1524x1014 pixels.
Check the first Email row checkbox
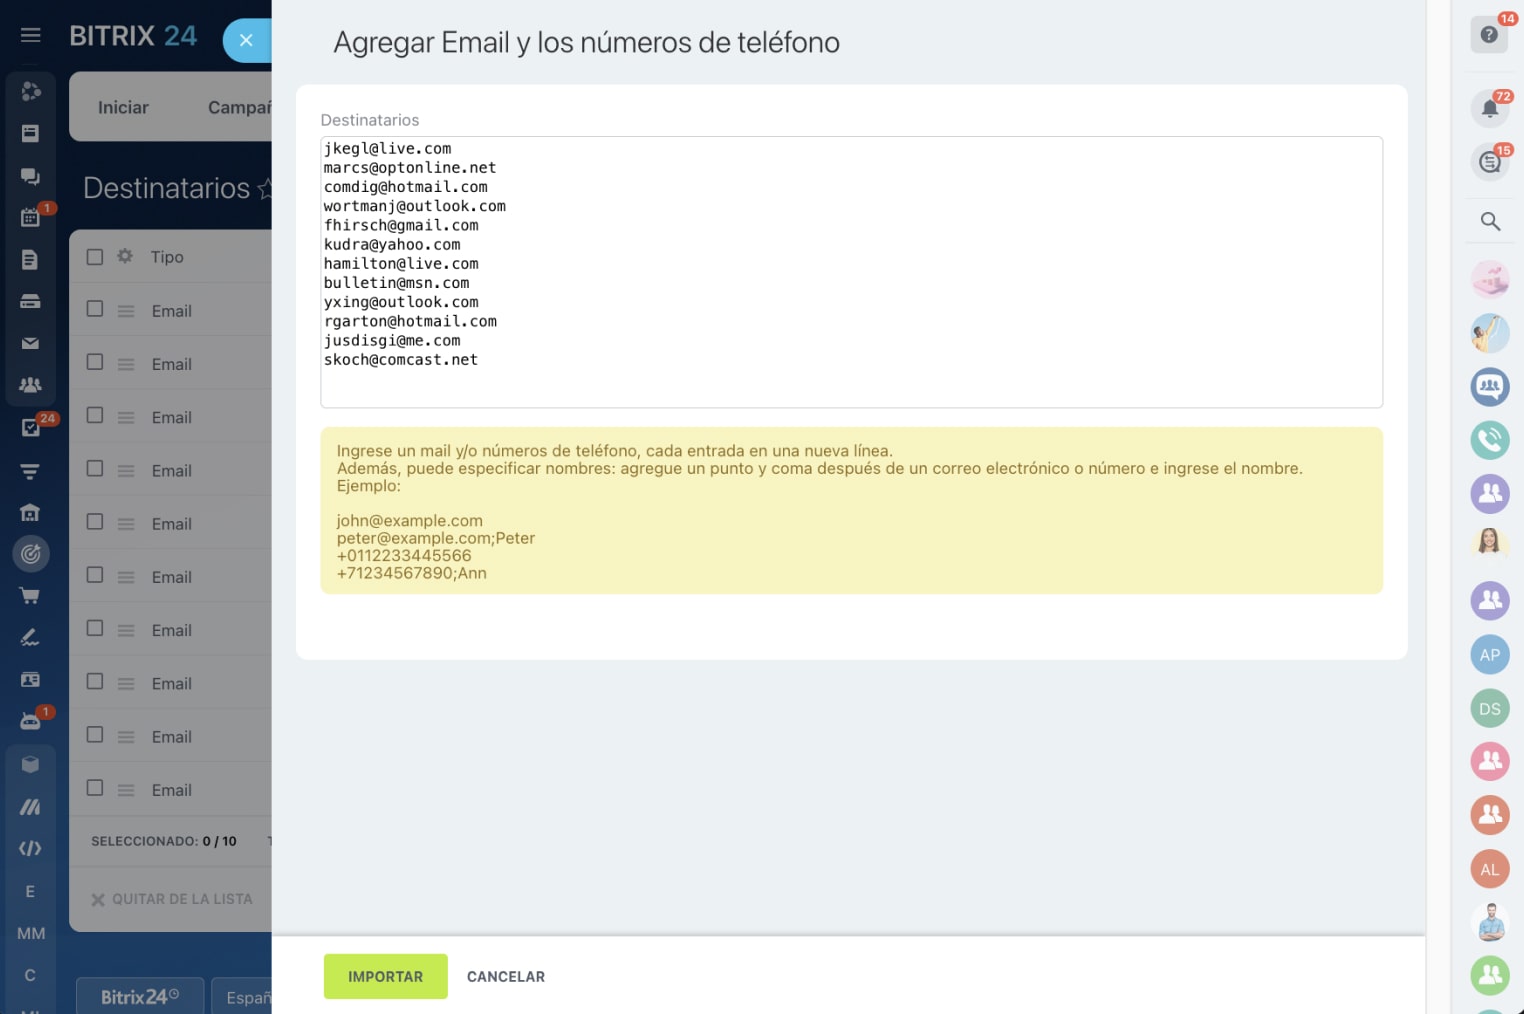pyautogui.click(x=95, y=309)
